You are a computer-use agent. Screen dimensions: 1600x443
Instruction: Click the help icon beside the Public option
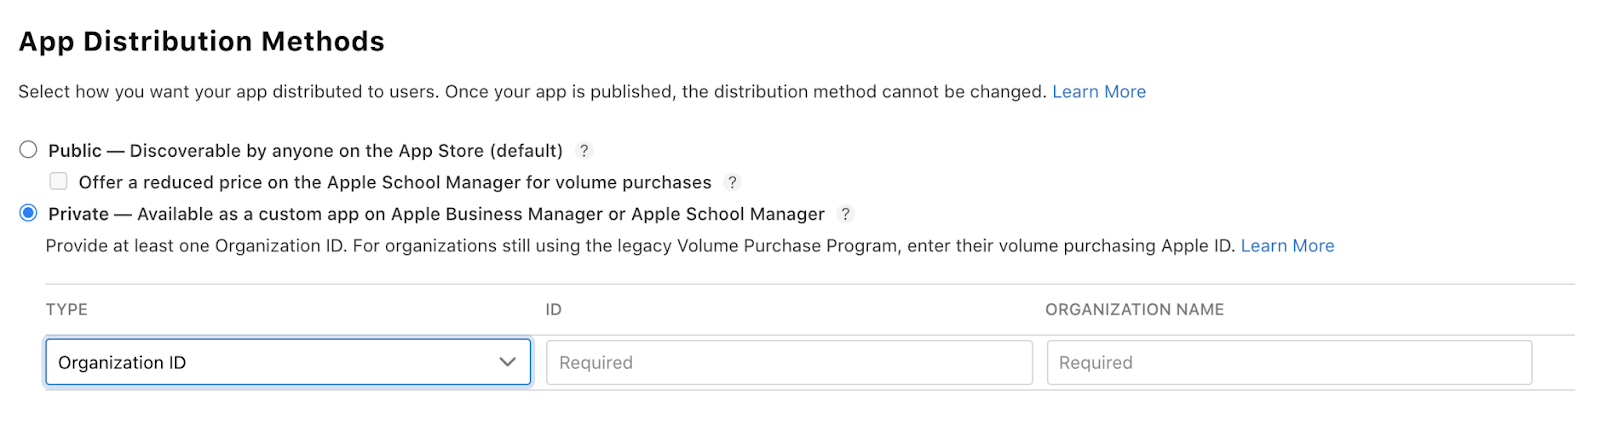pos(584,151)
